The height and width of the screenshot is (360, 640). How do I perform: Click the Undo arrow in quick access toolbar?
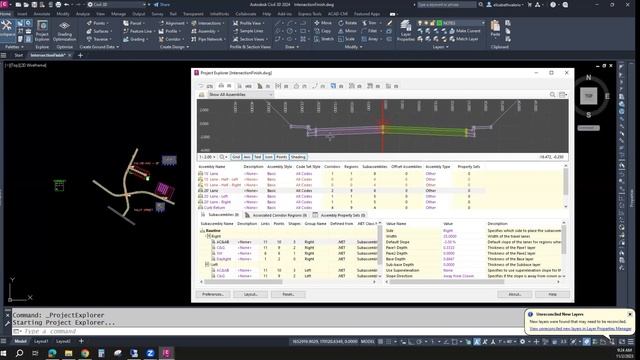67,4
